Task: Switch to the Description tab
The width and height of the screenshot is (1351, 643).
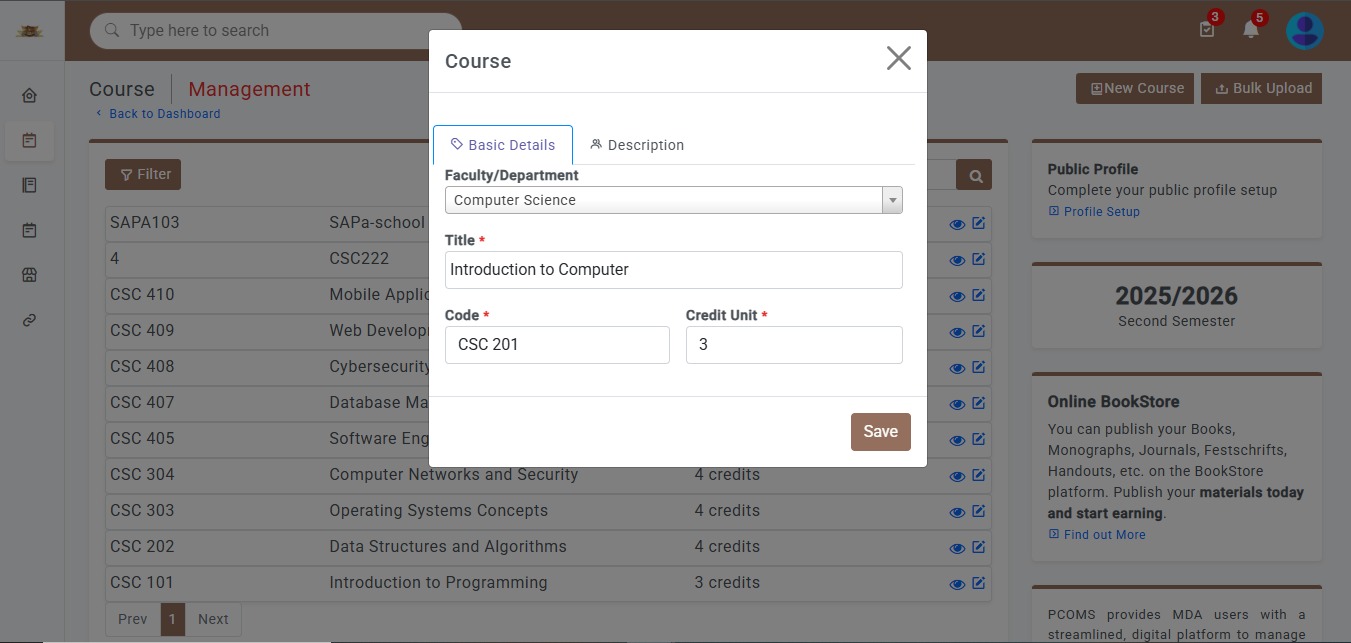Action: 637,145
